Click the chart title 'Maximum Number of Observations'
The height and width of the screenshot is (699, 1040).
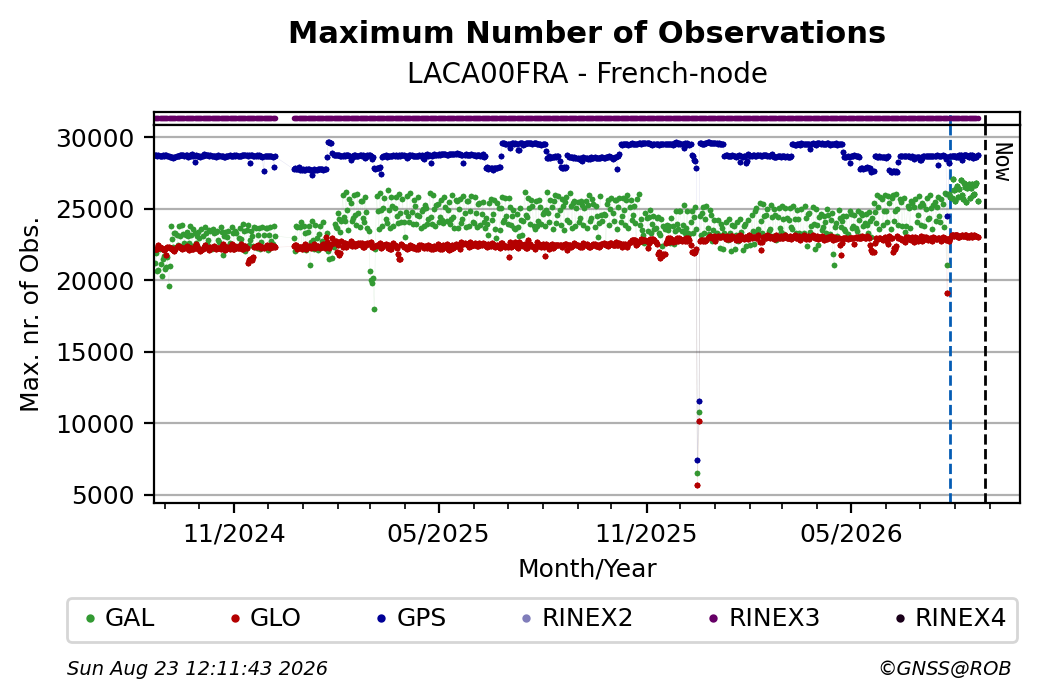point(587,32)
